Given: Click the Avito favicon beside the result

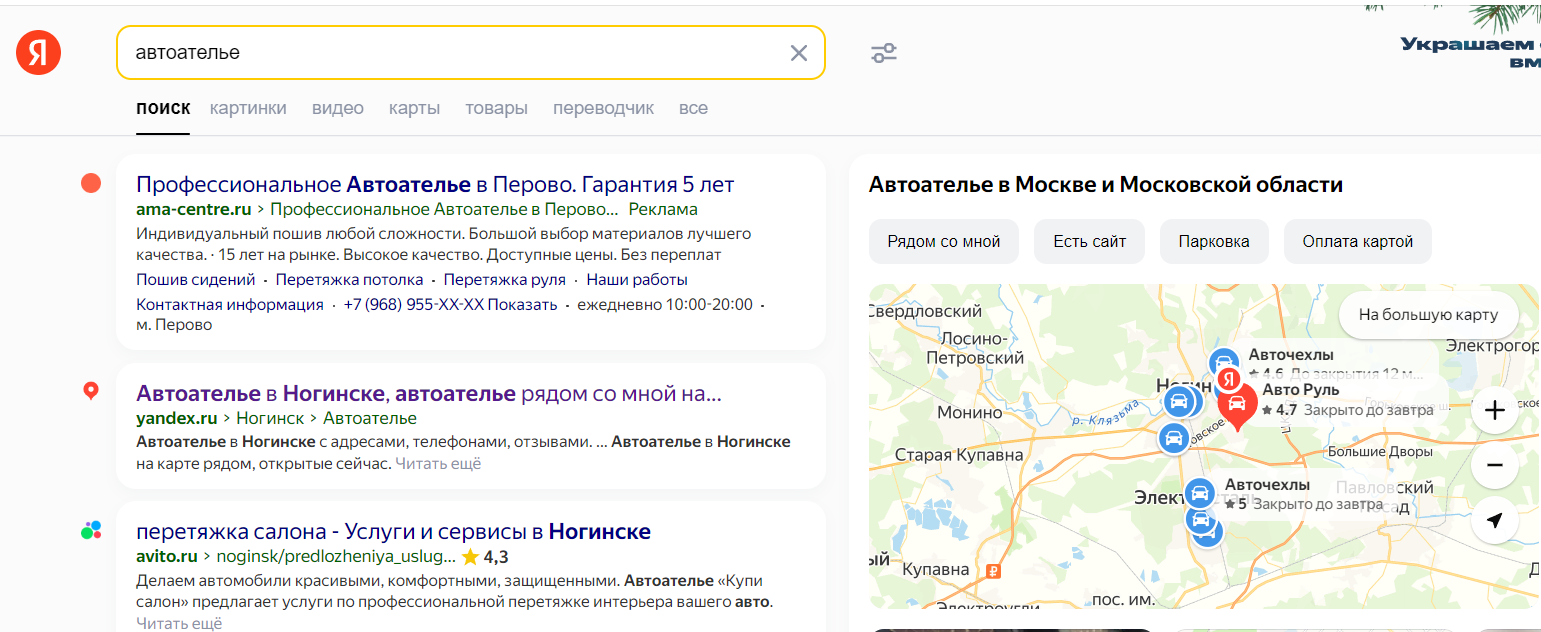Looking at the screenshot, I should coord(91,530).
